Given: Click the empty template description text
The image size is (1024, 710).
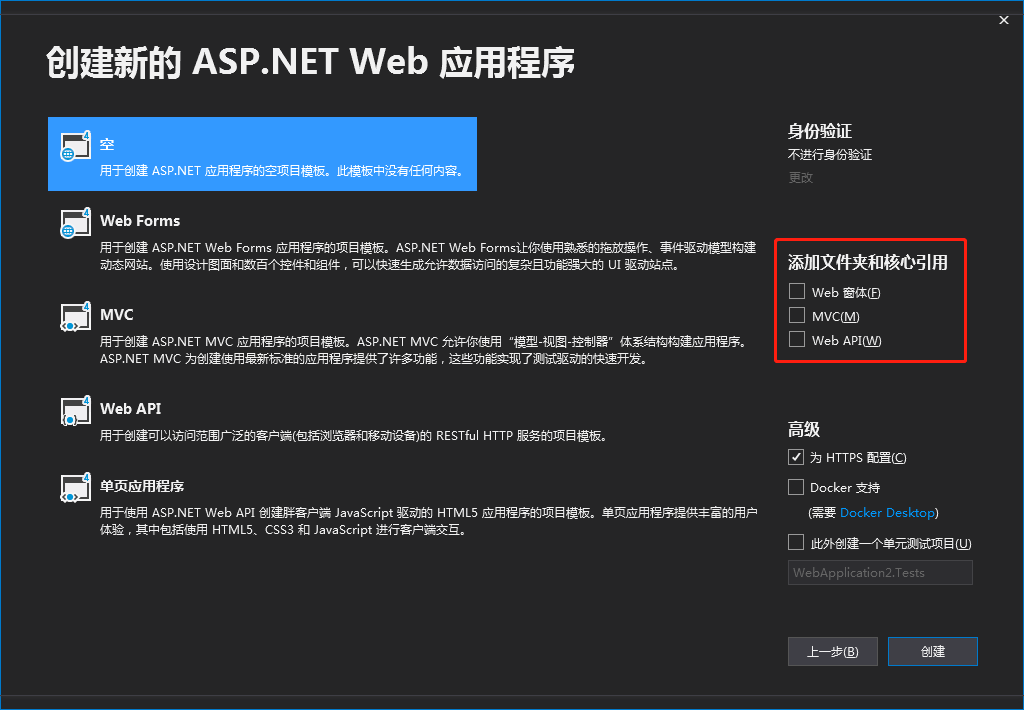Looking at the screenshot, I should click(283, 170).
